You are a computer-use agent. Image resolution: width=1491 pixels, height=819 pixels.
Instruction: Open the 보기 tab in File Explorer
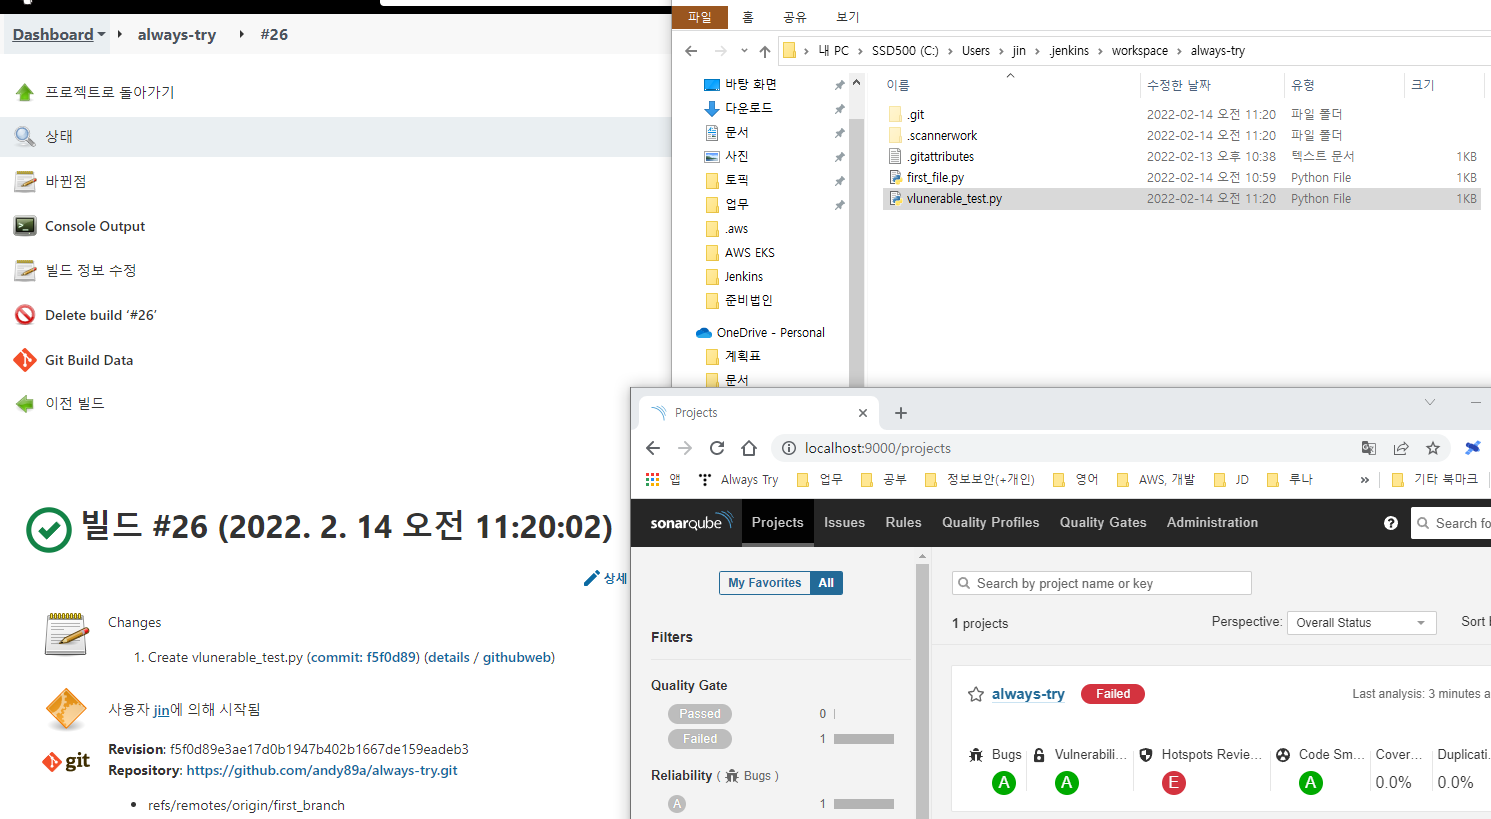[x=847, y=17]
